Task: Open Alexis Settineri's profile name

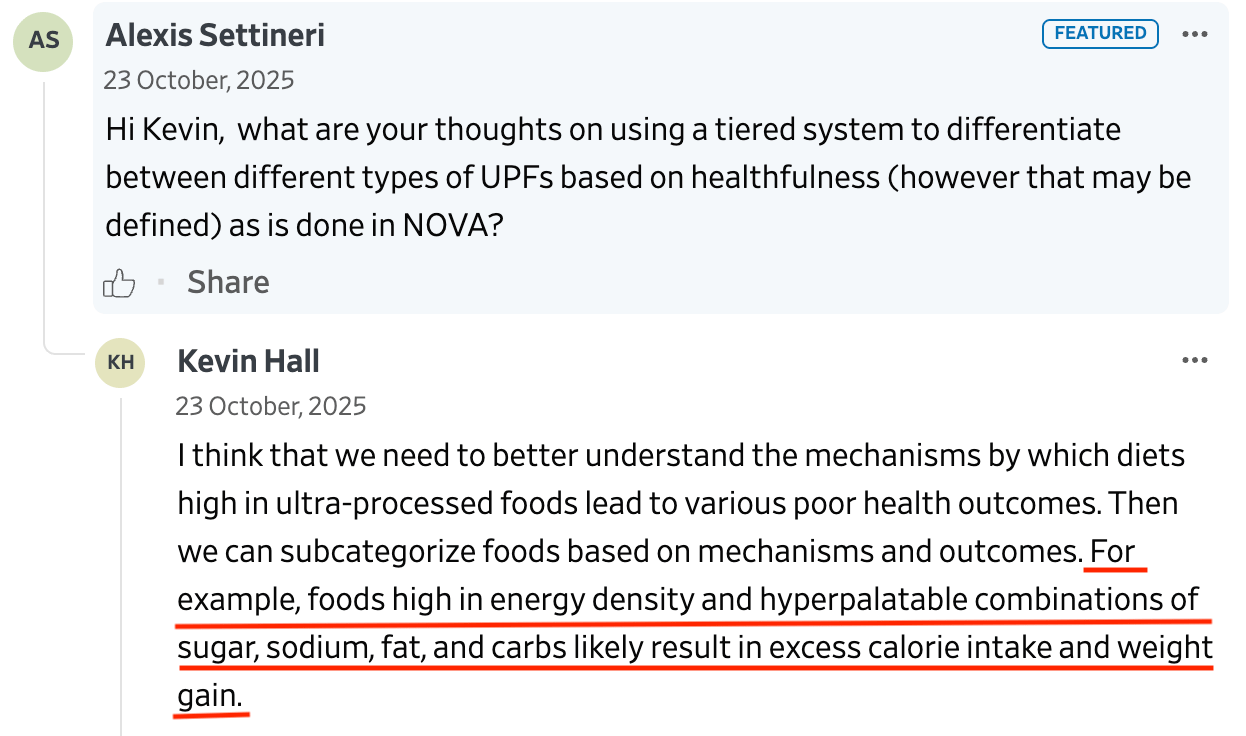Action: [x=215, y=36]
